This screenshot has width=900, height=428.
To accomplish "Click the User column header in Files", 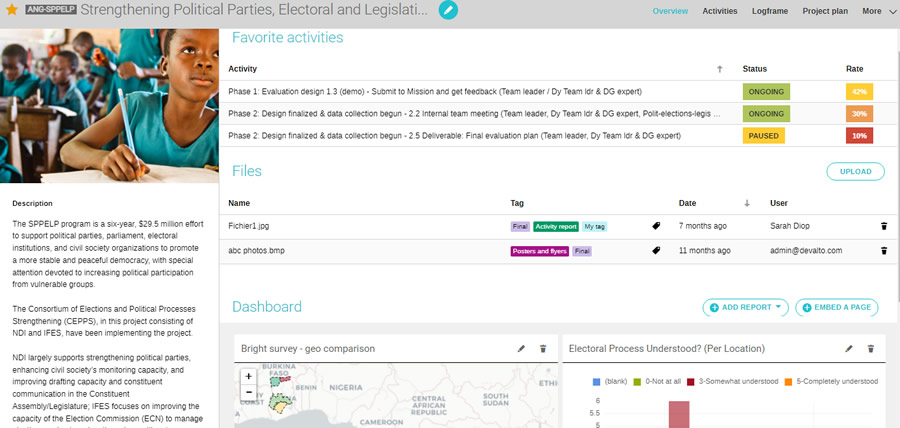I will pyautogui.click(x=778, y=203).
